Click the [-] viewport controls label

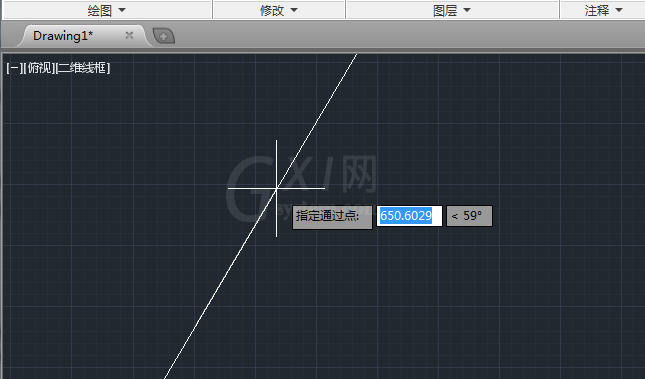pos(14,68)
